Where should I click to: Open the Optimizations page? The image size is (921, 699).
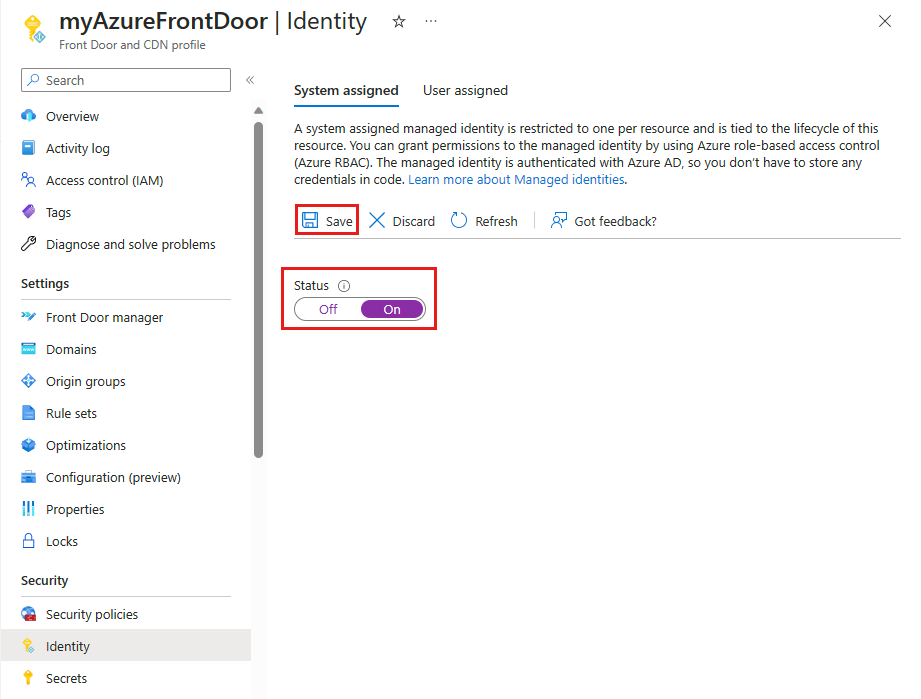coord(86,445)
